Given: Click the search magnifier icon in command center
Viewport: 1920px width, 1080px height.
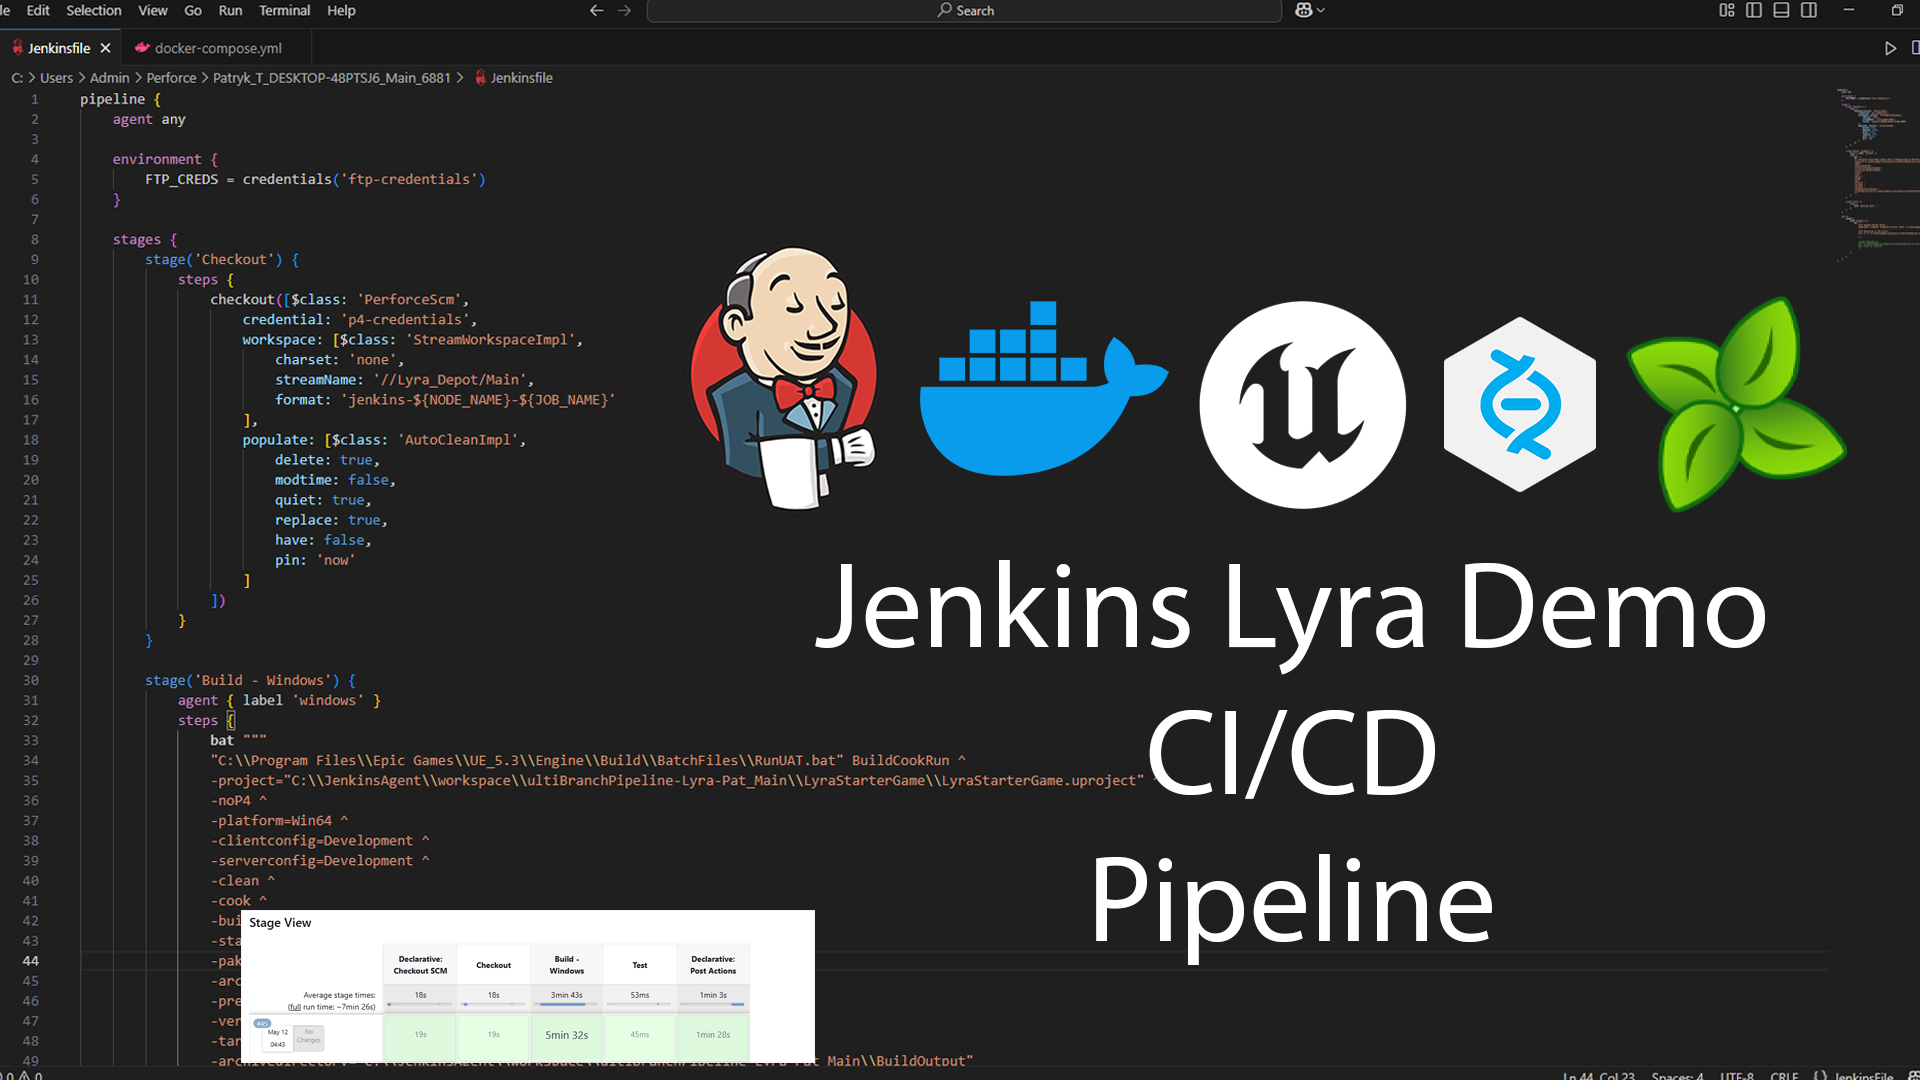Looking at the screenshot, I should [944, 10].
